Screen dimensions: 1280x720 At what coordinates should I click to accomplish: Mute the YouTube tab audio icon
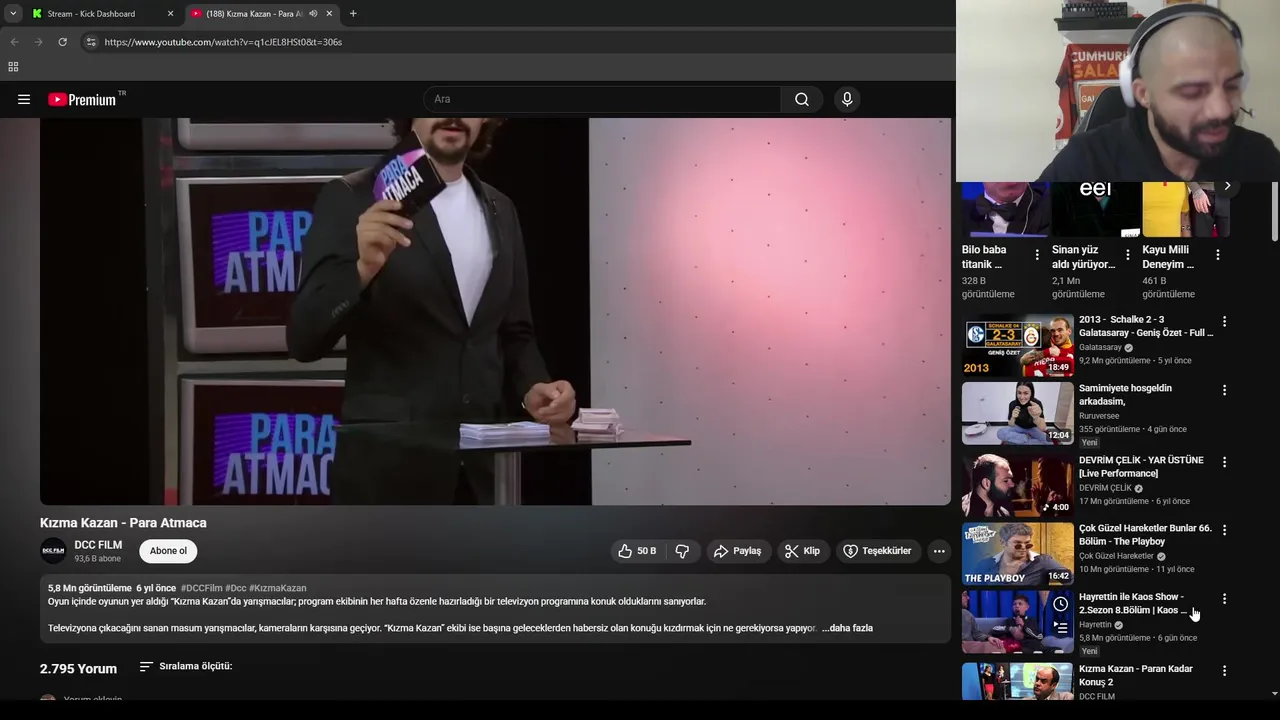pos(313,14)
